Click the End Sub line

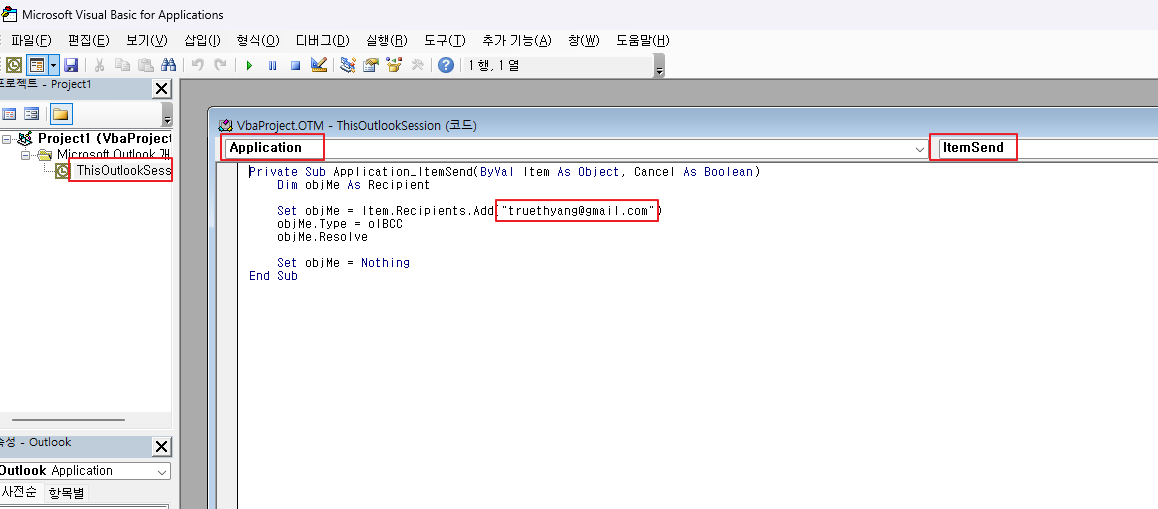coord(273,276)
